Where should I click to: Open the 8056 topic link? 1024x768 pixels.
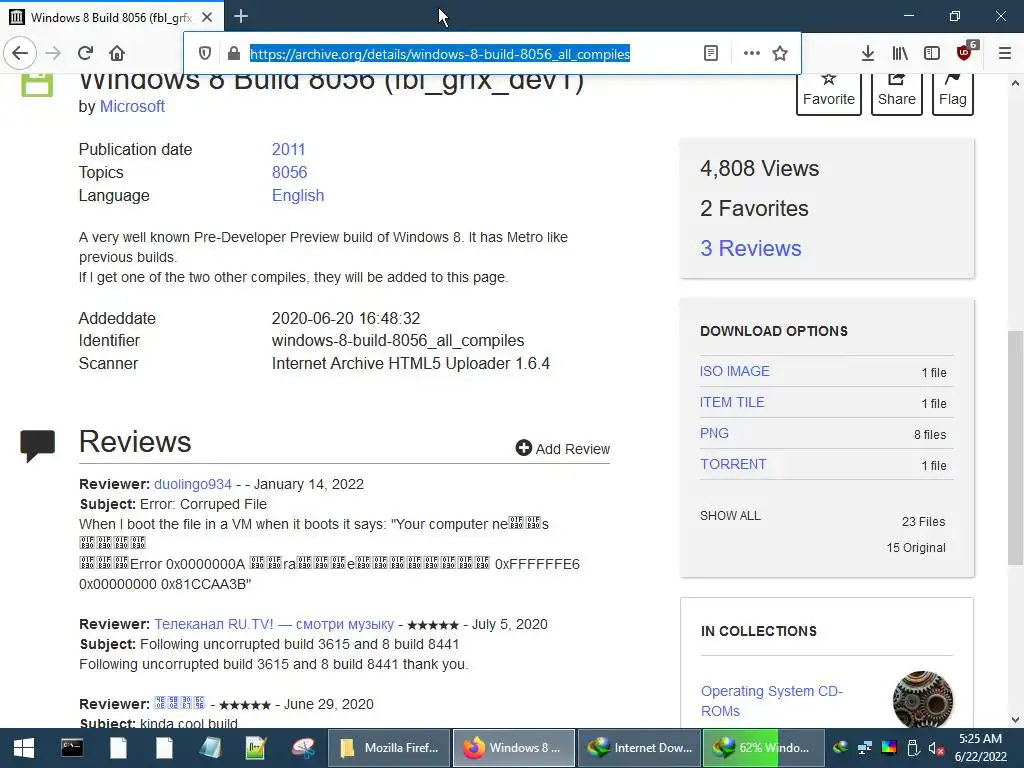tap(289, 172)
